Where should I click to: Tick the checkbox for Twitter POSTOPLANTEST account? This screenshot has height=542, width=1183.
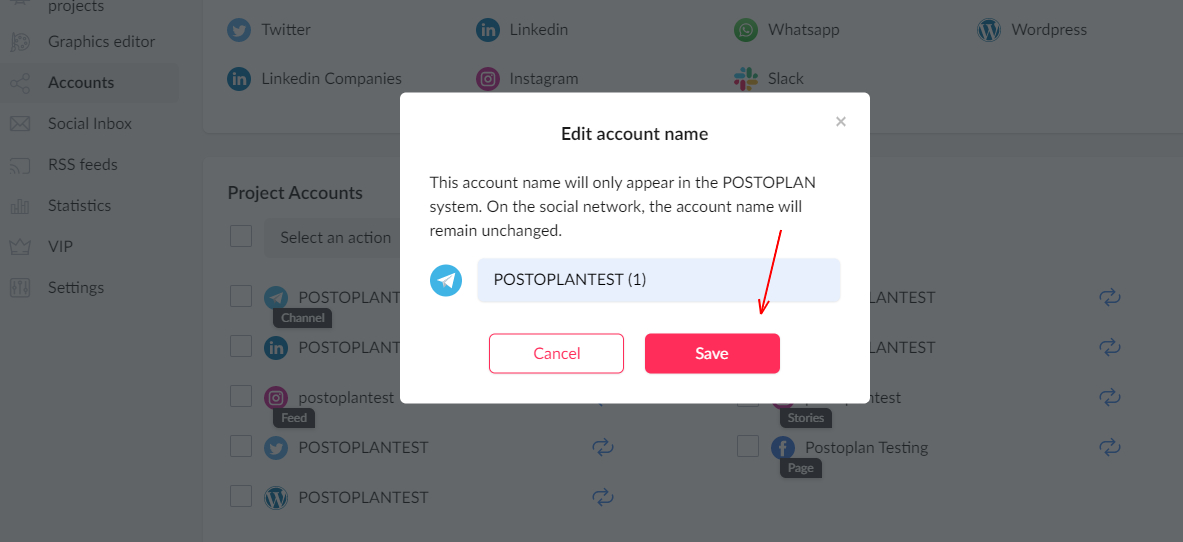241,446
